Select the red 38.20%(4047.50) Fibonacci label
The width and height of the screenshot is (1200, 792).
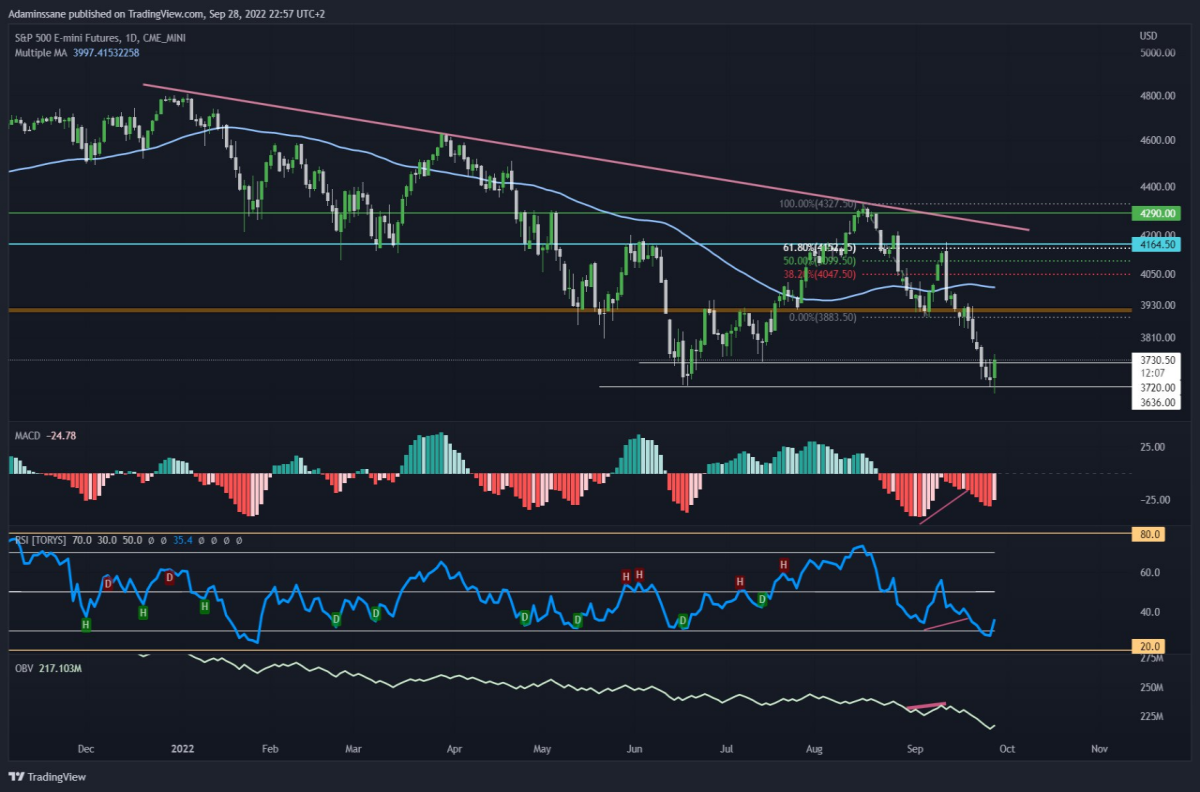(x=817, y=274)
